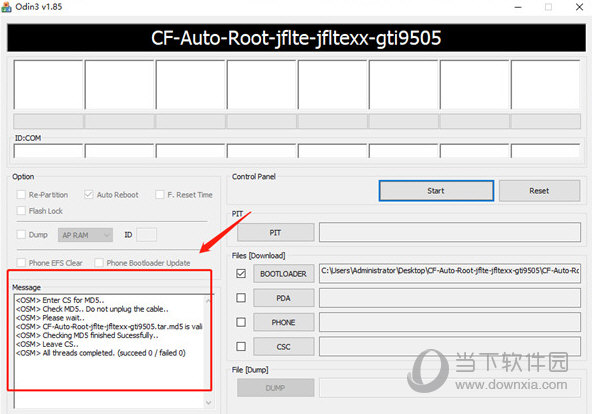592x414 pixels.
Task: Enable the CSC checkbox
Action: pyautogui.click(x=241, y=346)
